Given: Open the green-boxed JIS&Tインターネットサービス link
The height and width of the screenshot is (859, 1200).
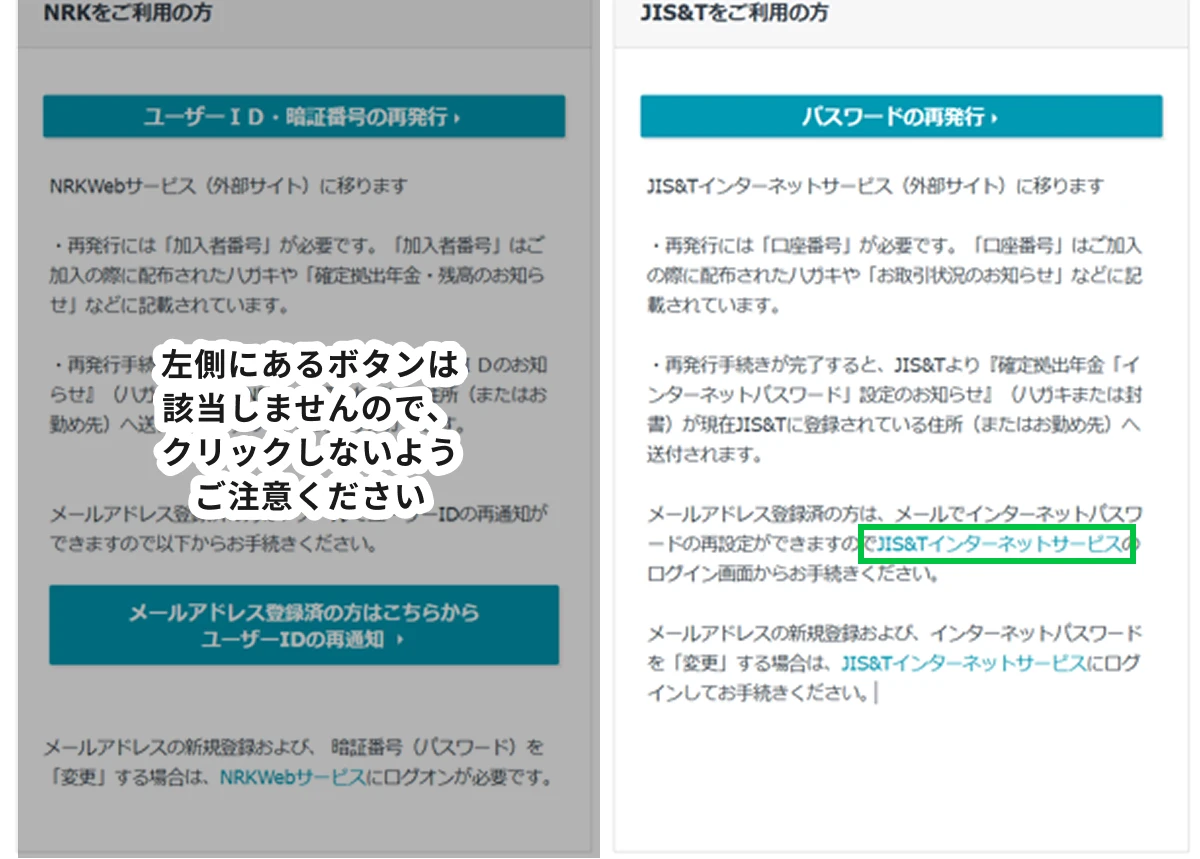Looking at the screenshot, I should pyautogui.click(x=997, y=544).
